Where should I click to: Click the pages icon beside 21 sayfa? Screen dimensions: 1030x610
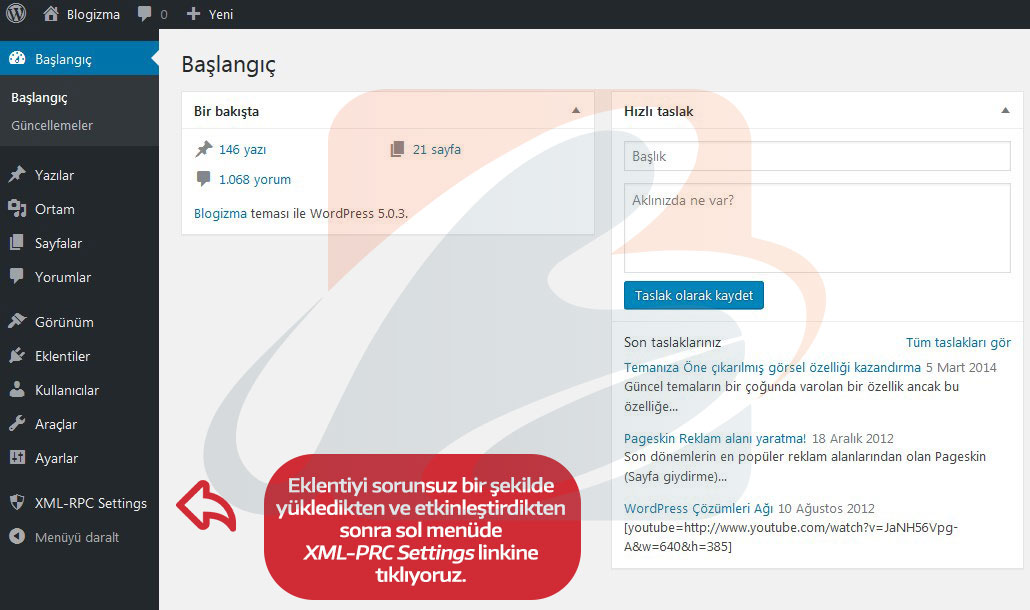(x=397, y=149)
